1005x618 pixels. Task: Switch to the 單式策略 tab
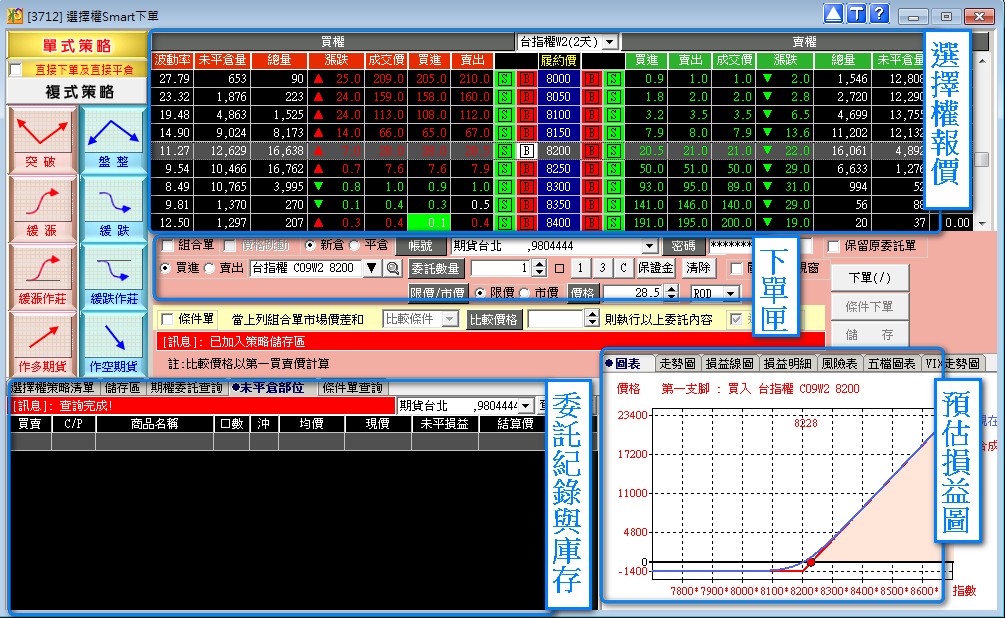click(x=77, y=46)
